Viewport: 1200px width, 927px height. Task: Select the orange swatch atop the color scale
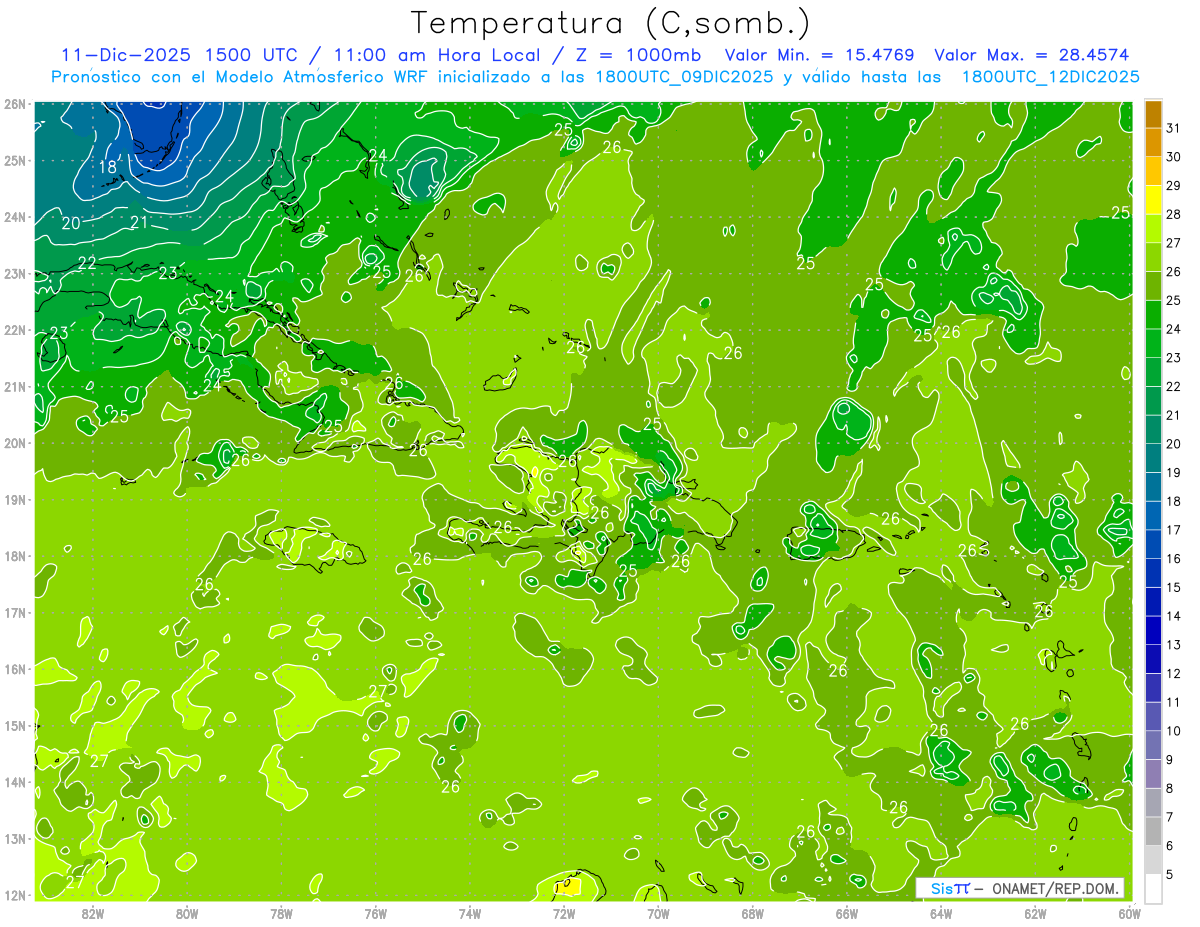1153,115
